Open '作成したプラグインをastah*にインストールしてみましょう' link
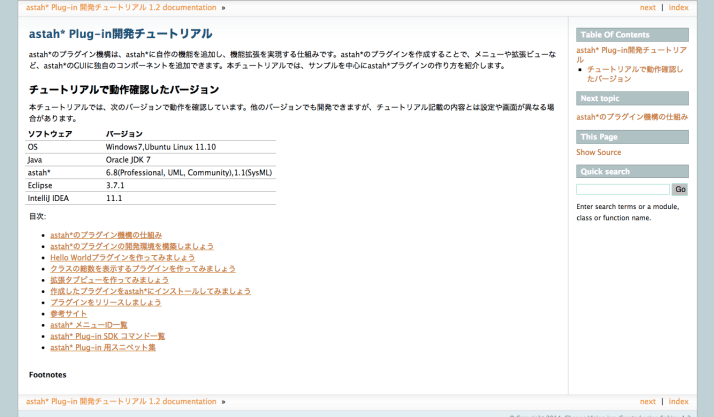 tap(150, 291)
